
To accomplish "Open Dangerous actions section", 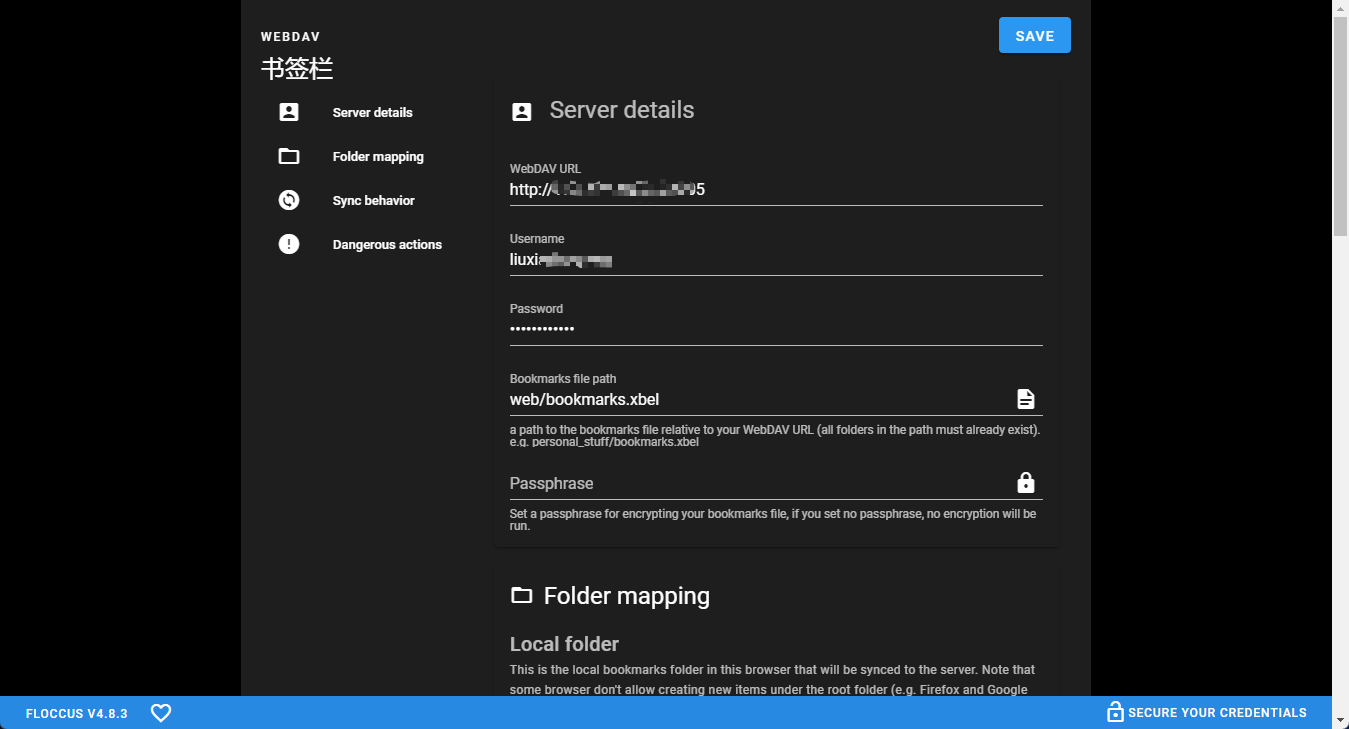I will (387, 244).
